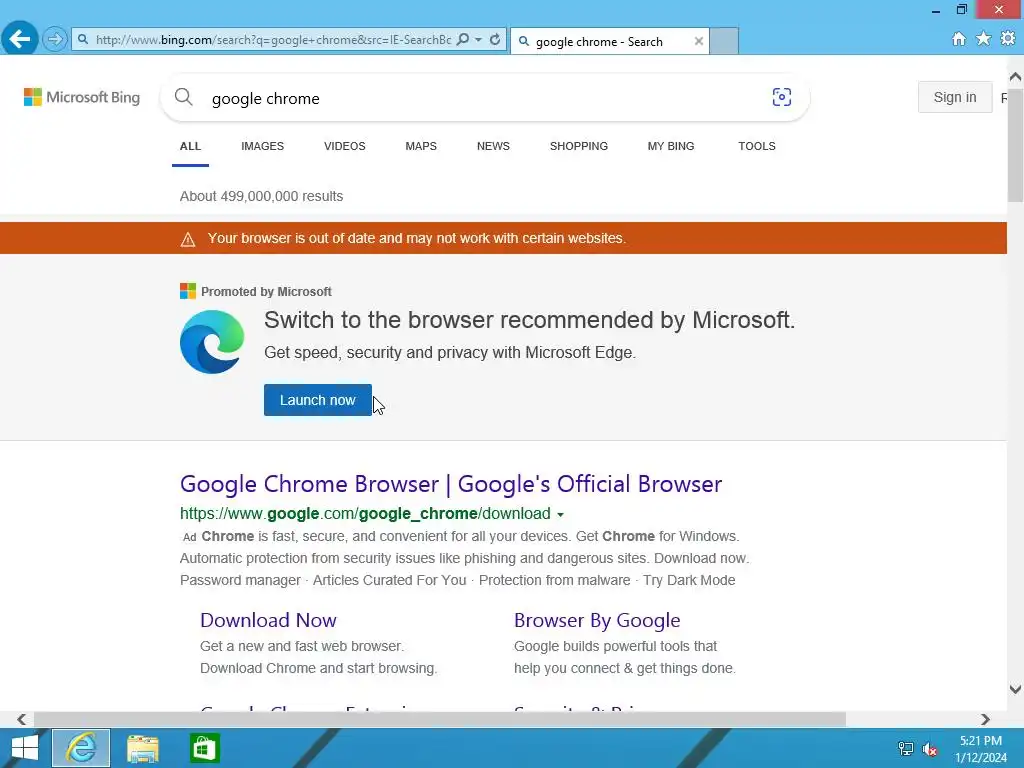Image resolution: width=1024 pixels, height=768 pixels.
Task: Click the horizontal scrollbar thumb
Action: [440, 719]
